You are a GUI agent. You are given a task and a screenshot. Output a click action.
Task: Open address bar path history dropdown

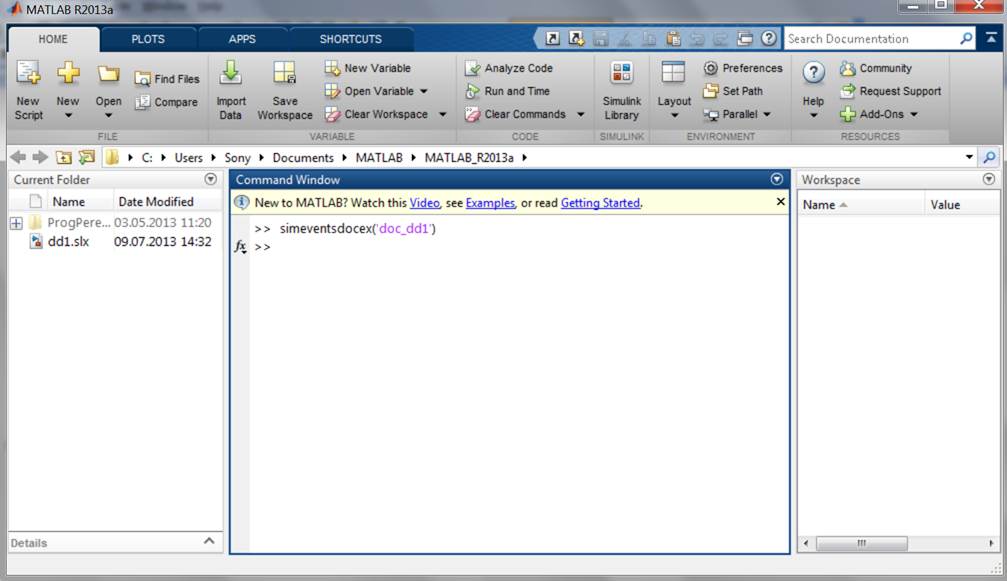point(969,157)
